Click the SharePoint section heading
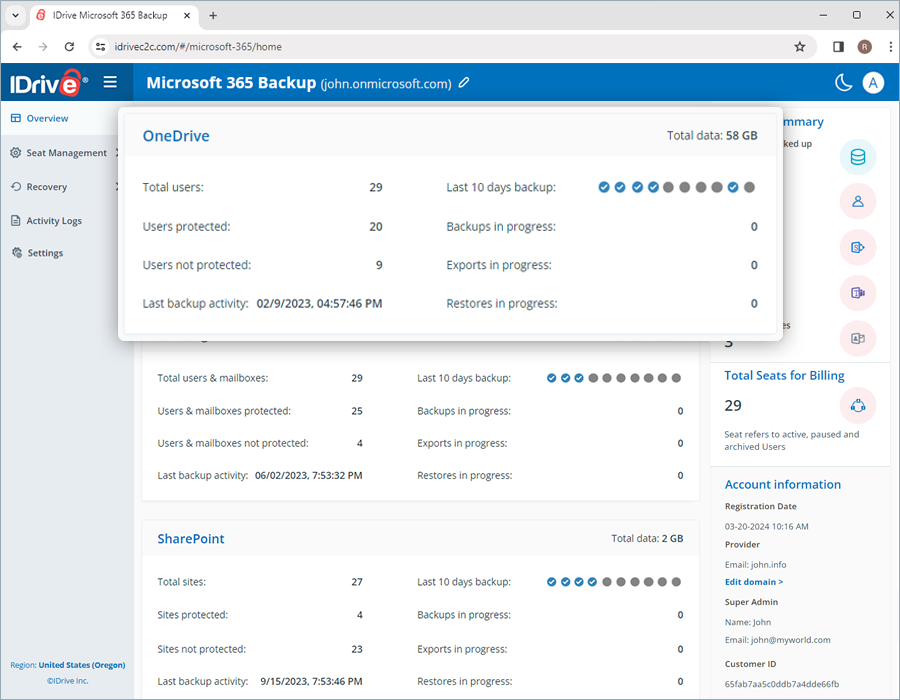 coord(191,539)
